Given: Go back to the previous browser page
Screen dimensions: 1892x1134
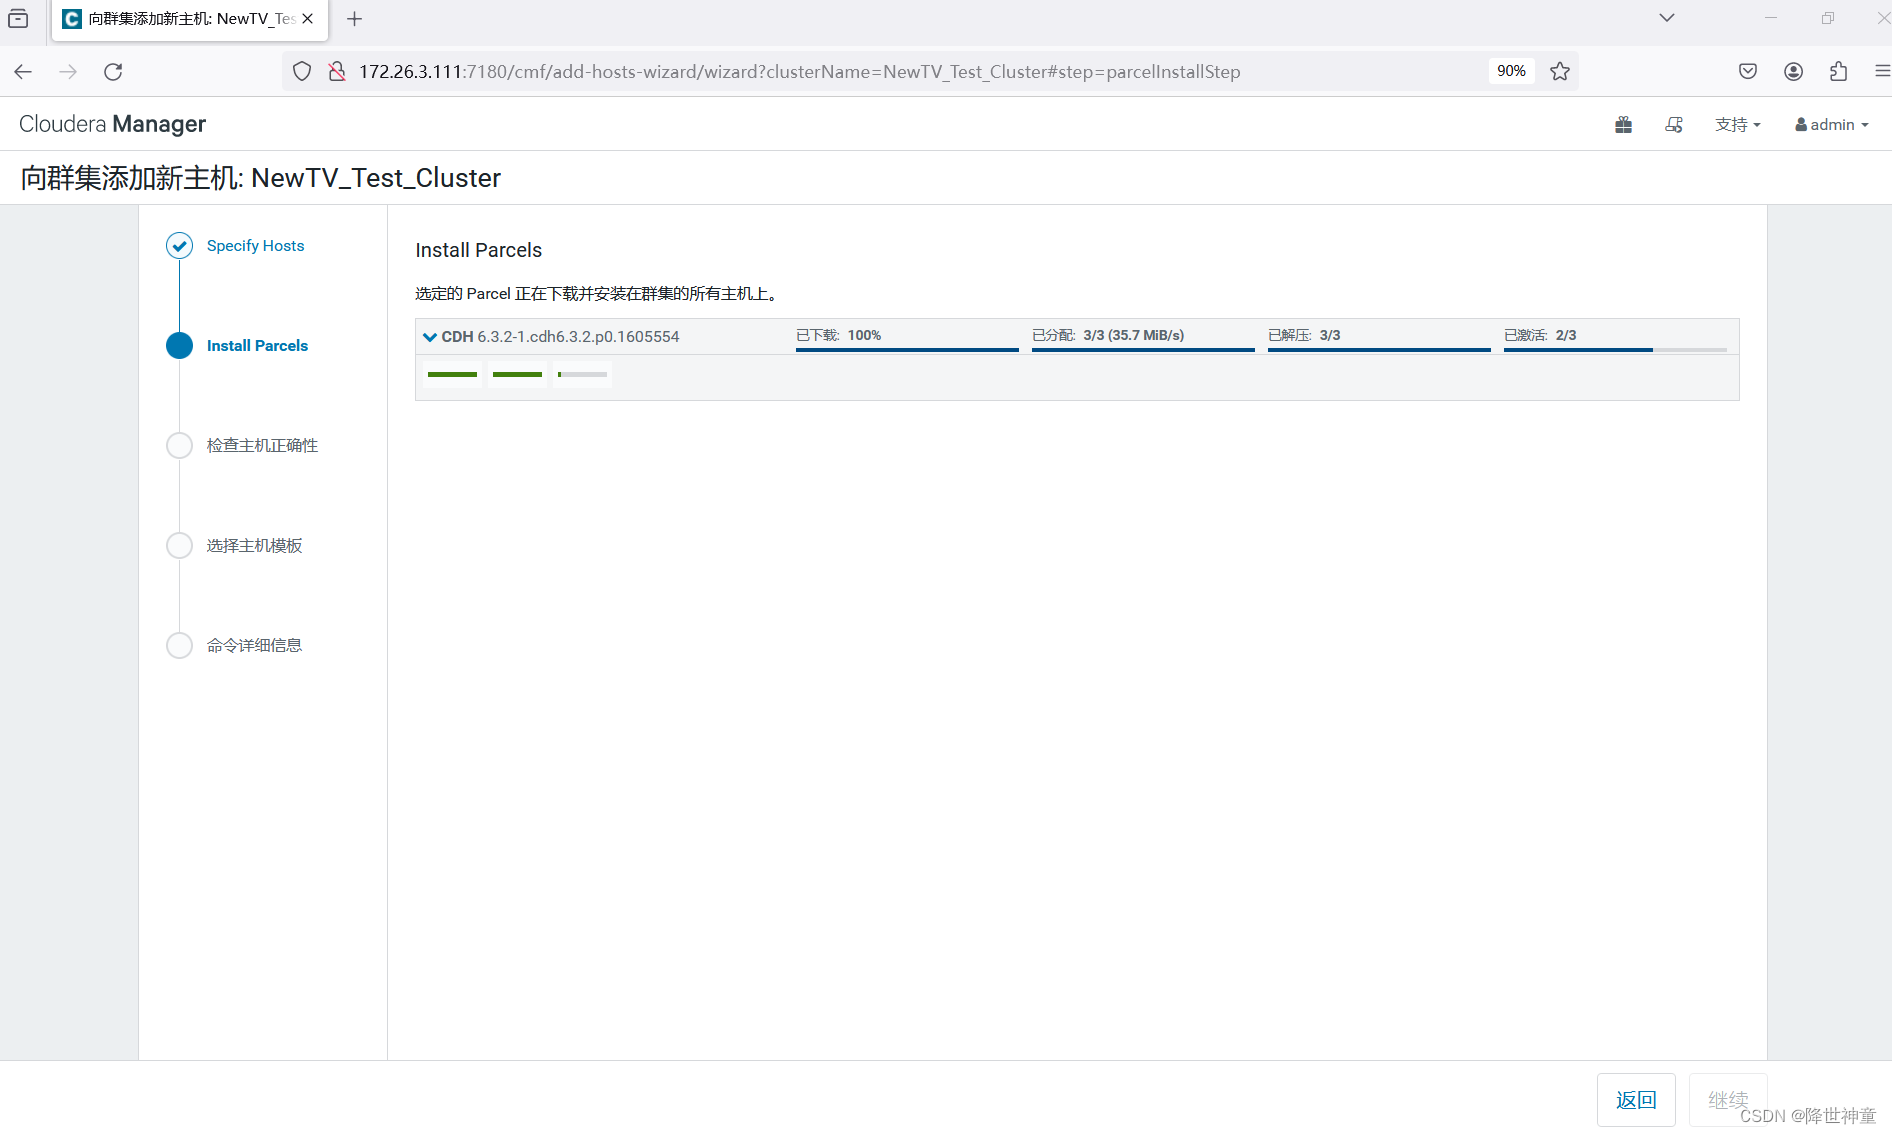Looking at the screenshot, I should (x=23, y=71).
